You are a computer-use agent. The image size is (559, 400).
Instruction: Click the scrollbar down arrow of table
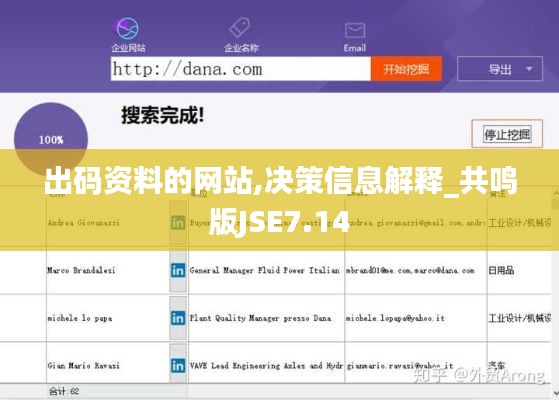[556, 393]
